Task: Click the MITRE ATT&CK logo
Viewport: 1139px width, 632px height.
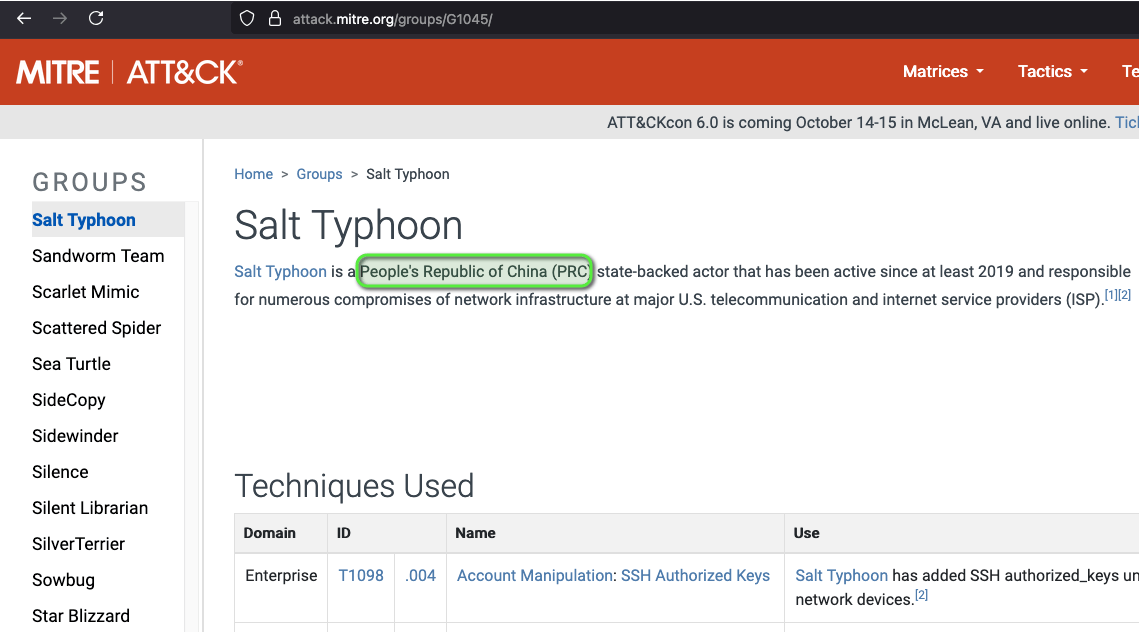Action: (129, 72)
